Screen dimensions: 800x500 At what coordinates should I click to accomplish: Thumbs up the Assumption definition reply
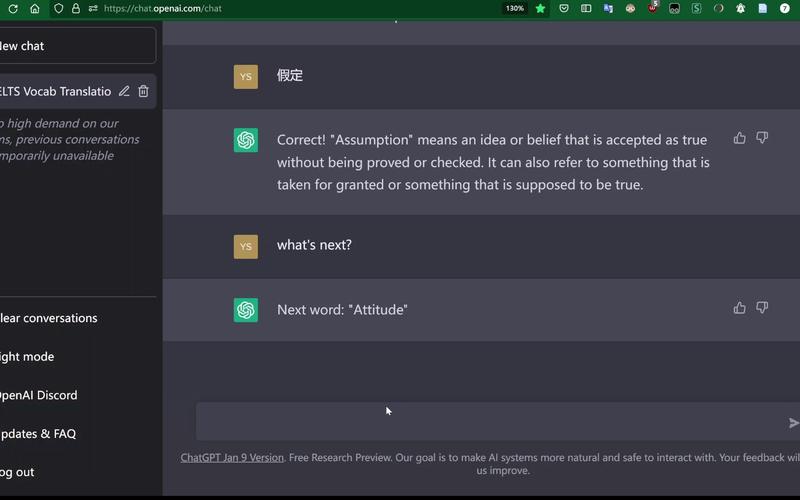pyautogui.click(x=740, y=138)
